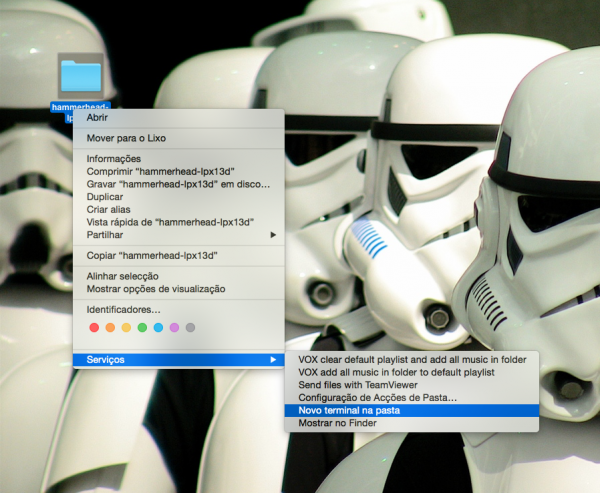Select Mover para o Lixo

[x=179, y=138]
